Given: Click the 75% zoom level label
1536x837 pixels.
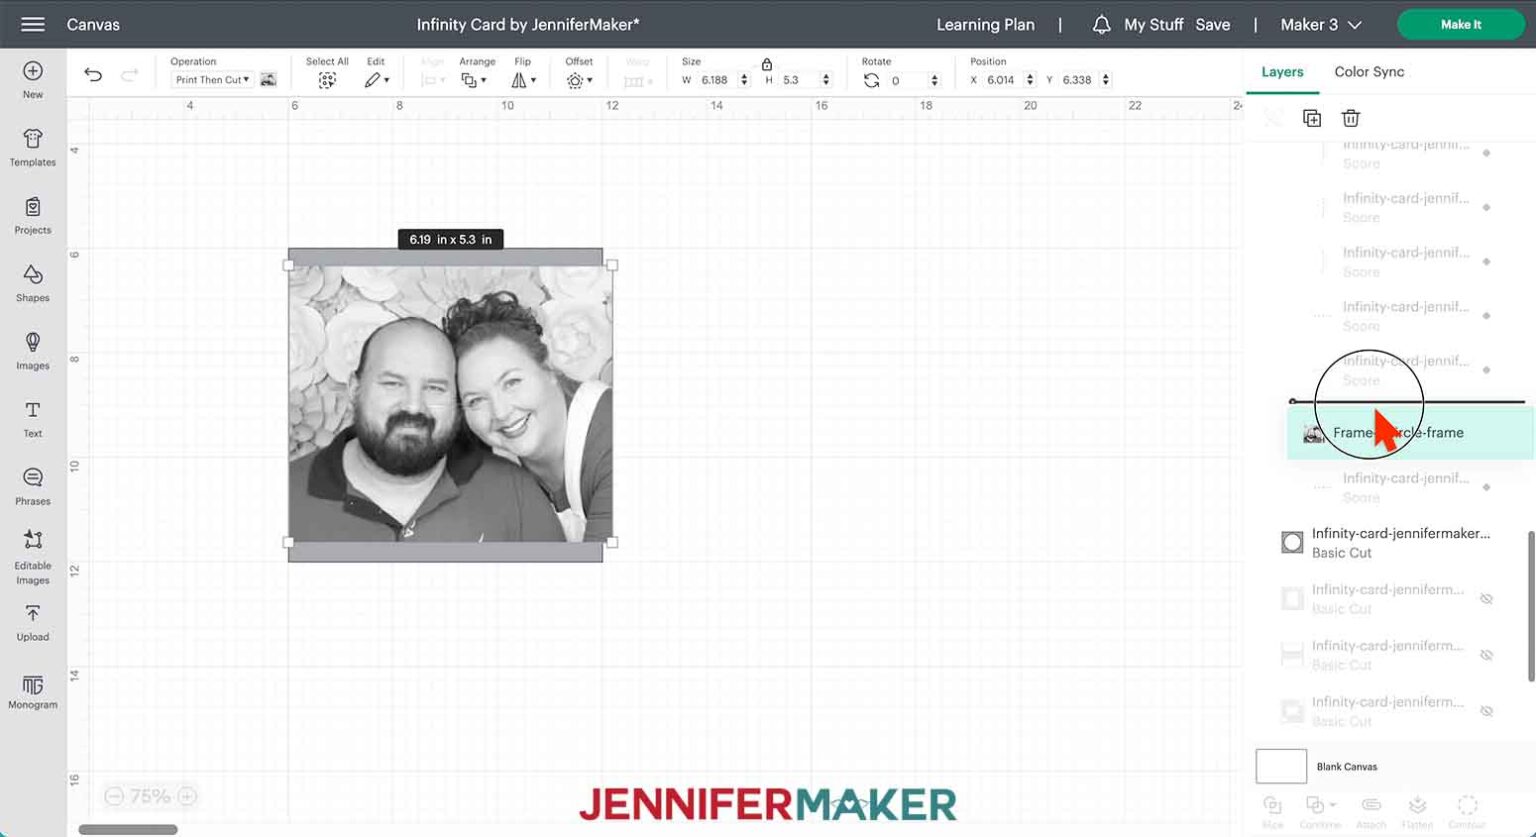Looking at the screenshot, I should 150,796.
